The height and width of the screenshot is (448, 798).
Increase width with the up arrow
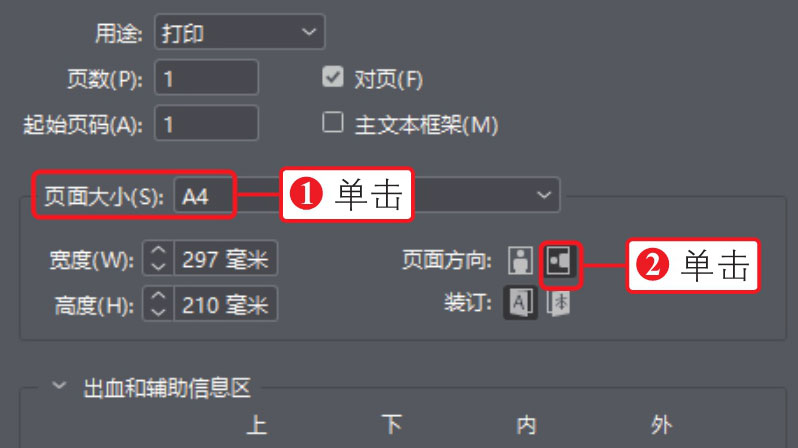159,250
